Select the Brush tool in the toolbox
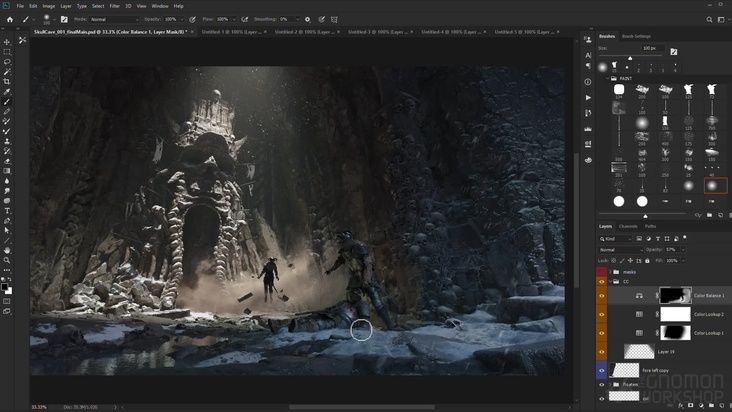Image resolution: width=732 pixels, height=412 pixels. 7,102
